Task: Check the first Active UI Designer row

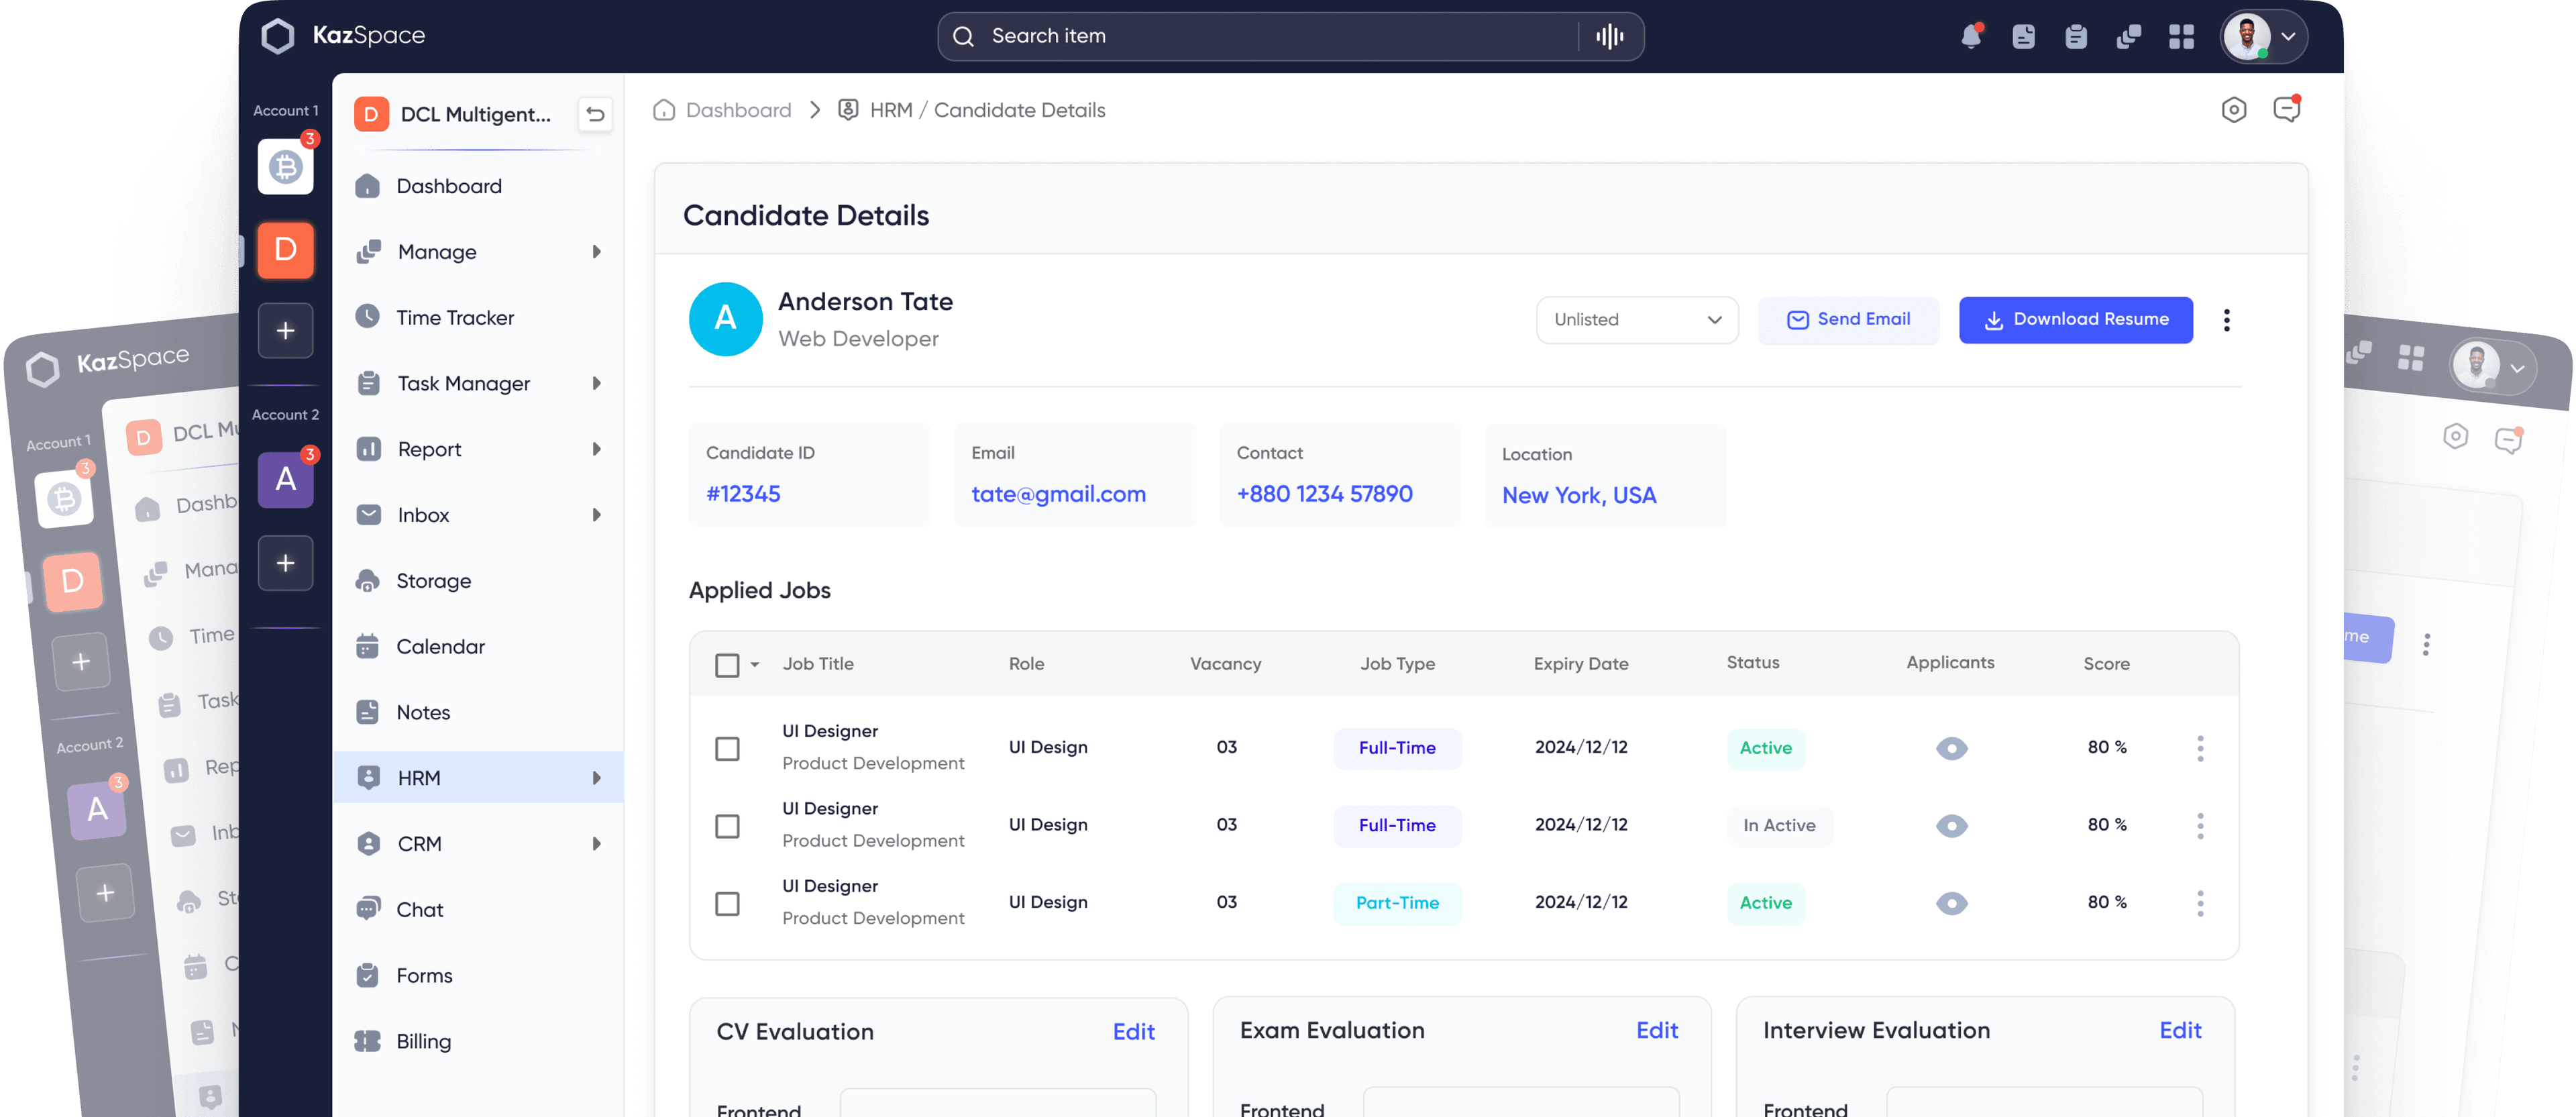Action: 727,749
